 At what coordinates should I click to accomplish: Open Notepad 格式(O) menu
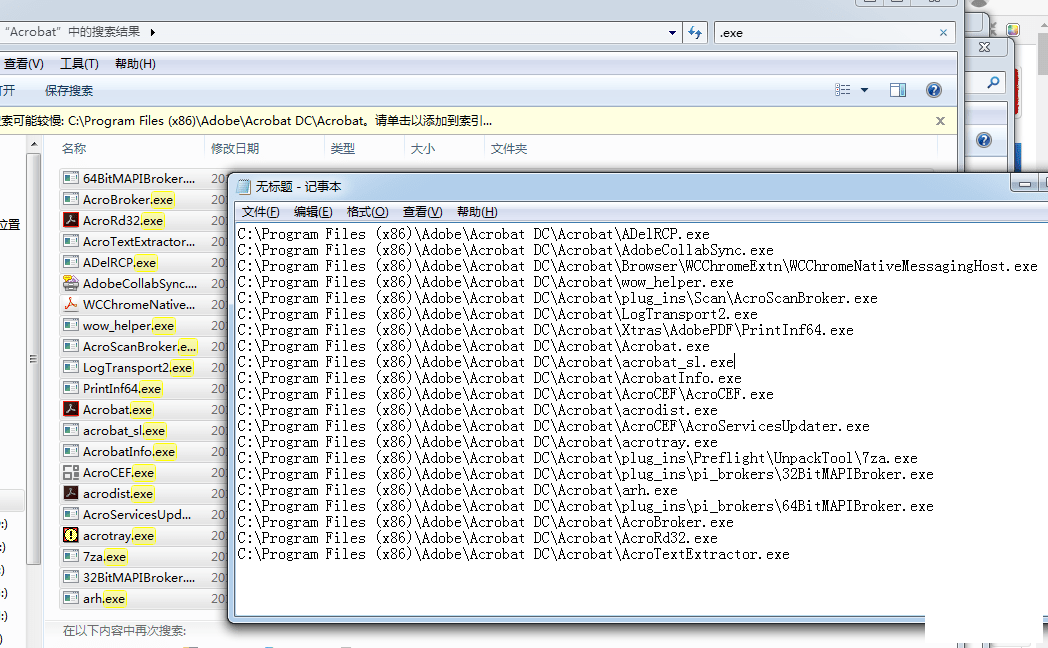pyautogui.click(x=368, y=212)
